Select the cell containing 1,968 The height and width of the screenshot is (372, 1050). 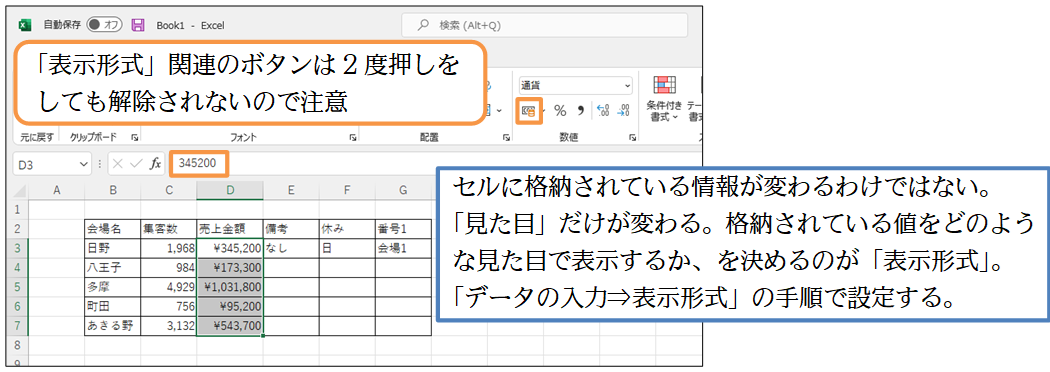(169, 248)
